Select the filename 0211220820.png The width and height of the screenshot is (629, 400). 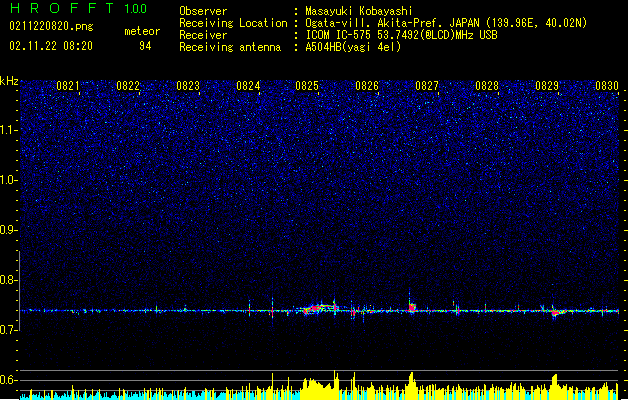pyautogui.click(x=51, y=26)
